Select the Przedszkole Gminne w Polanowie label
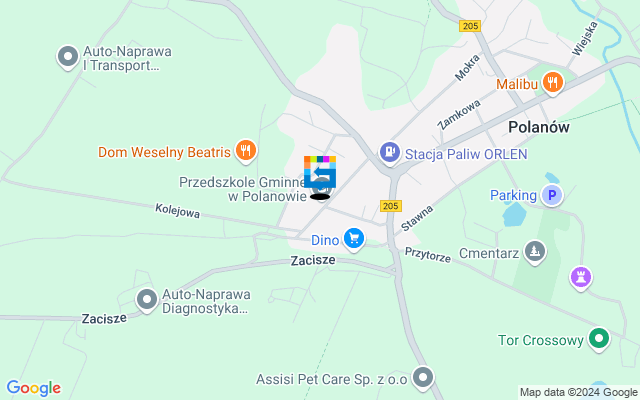 243,189
